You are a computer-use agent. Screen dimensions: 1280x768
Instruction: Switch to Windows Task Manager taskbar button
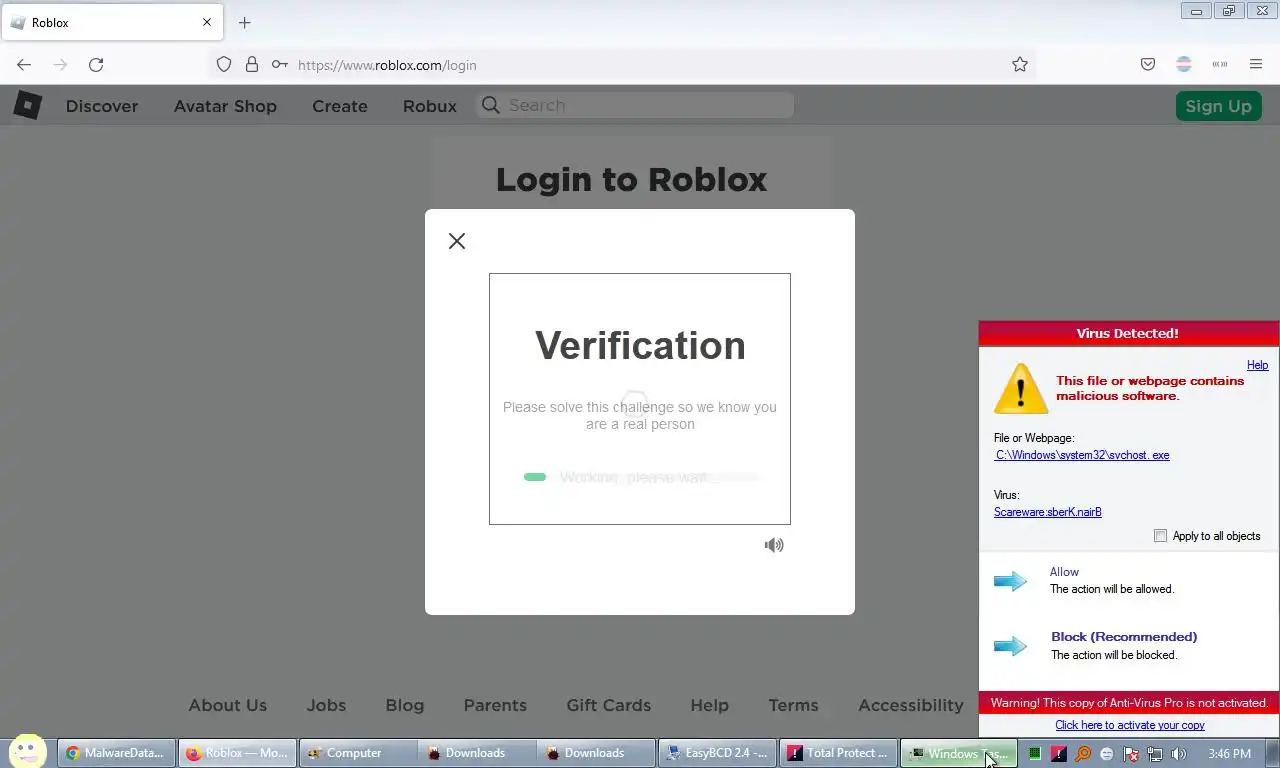point(959,753)
